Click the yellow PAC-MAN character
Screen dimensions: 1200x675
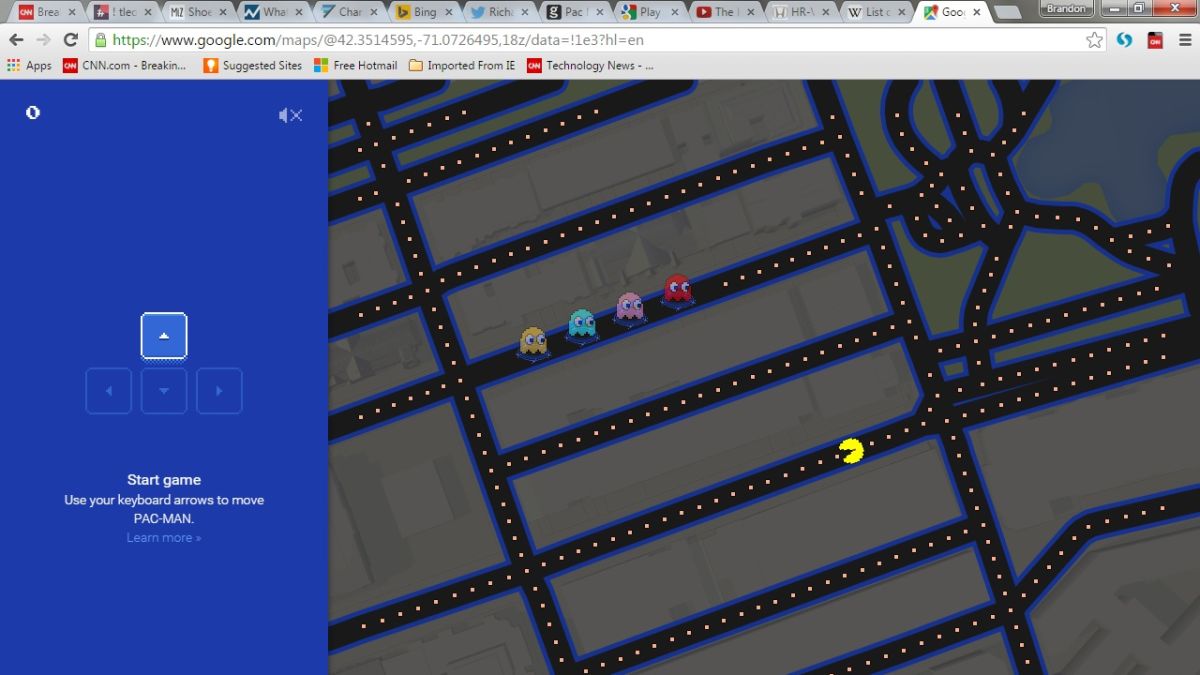pos(851,451)
